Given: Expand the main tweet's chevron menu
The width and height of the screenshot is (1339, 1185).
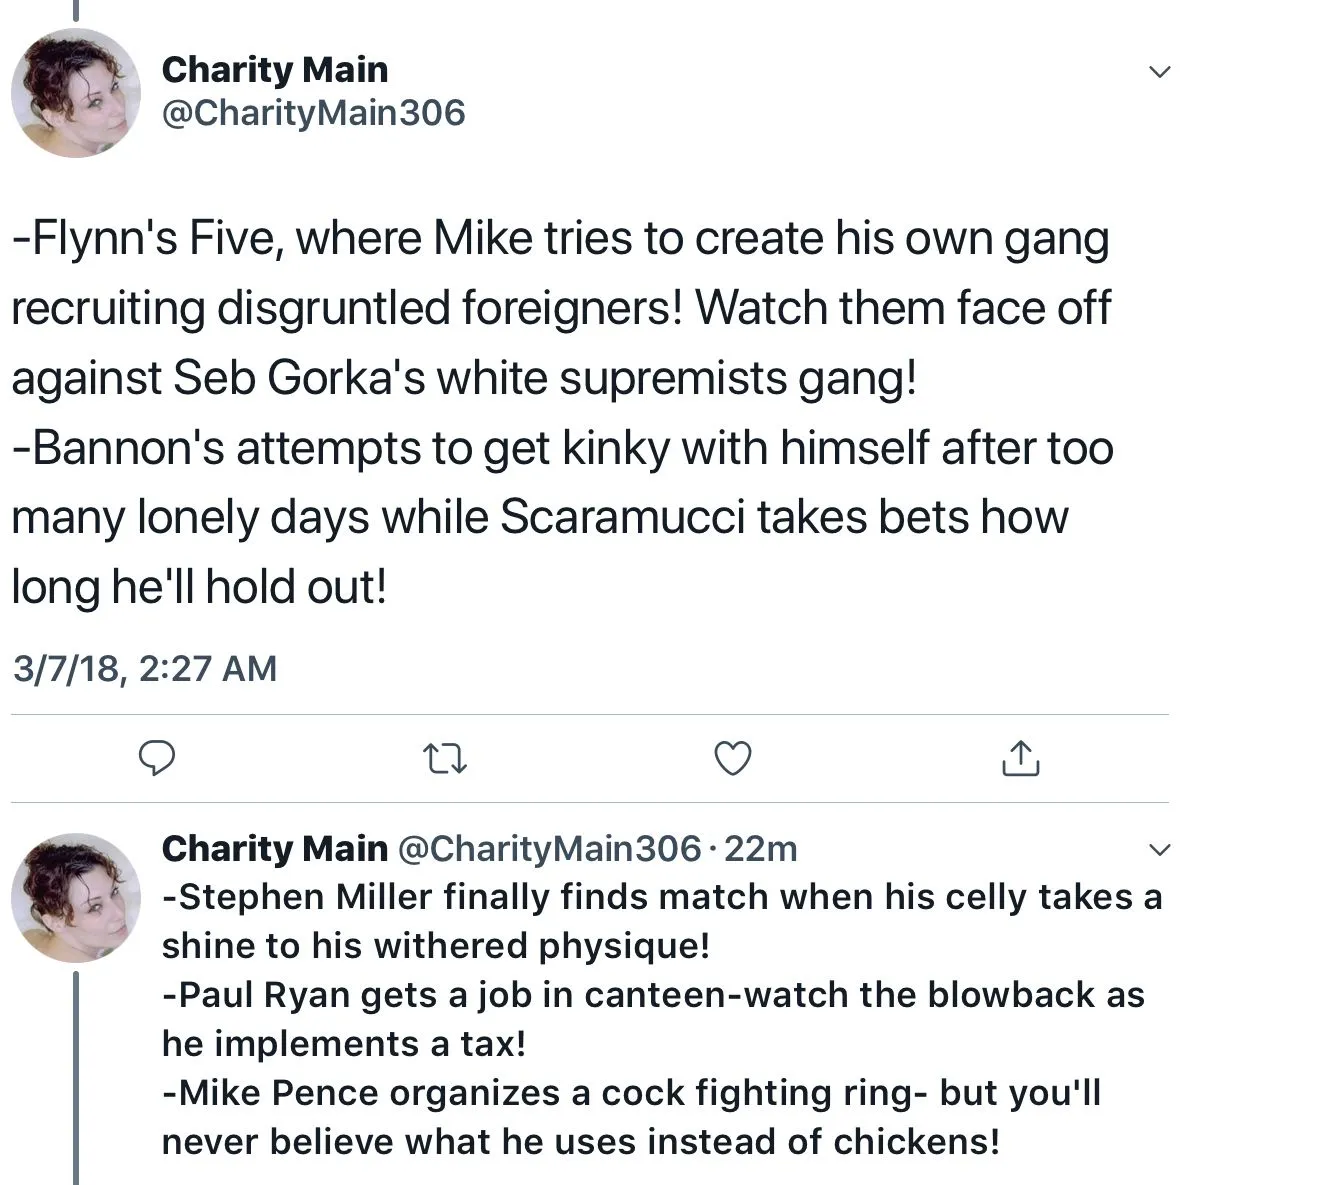Looking at the screenshot, I should point(1159,72).
